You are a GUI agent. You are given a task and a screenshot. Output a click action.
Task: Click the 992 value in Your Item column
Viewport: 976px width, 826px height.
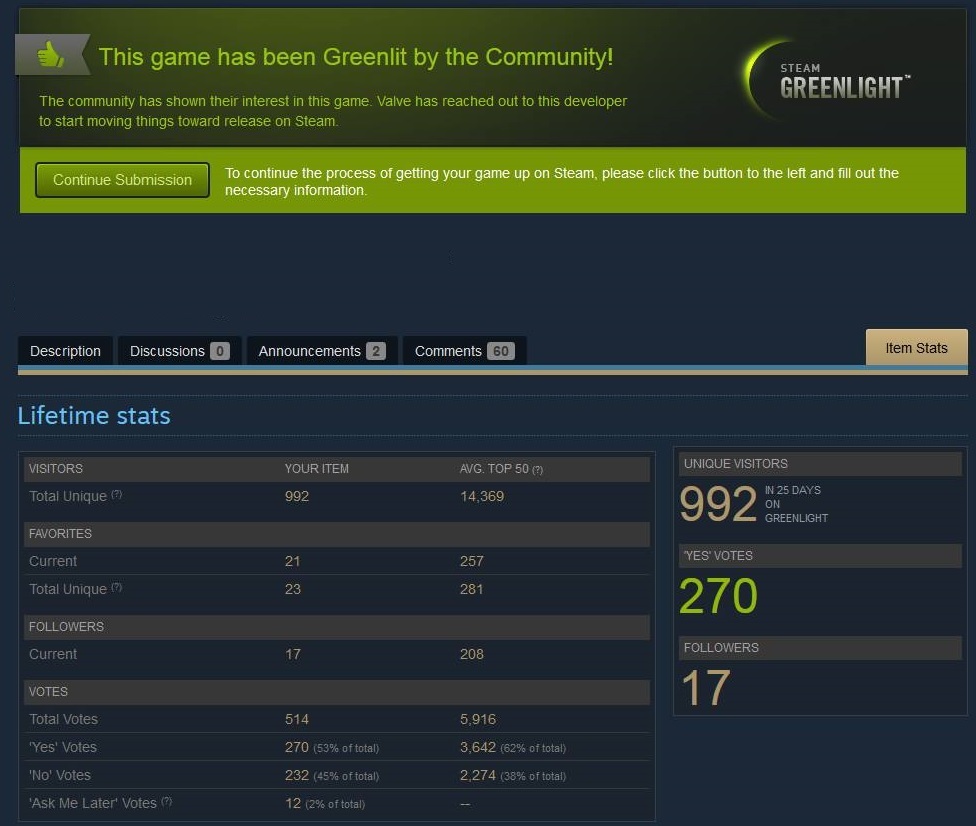pos(297,496)
